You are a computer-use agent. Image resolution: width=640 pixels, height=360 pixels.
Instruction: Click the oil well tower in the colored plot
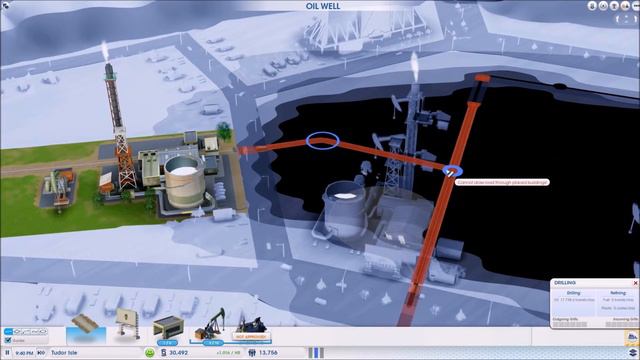pyautogui.click(x=120, y=127)
